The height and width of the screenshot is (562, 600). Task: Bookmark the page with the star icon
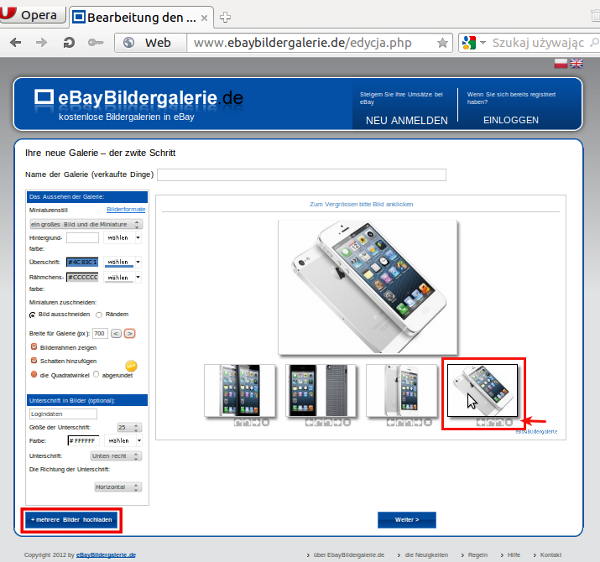(x=442, y=42)
